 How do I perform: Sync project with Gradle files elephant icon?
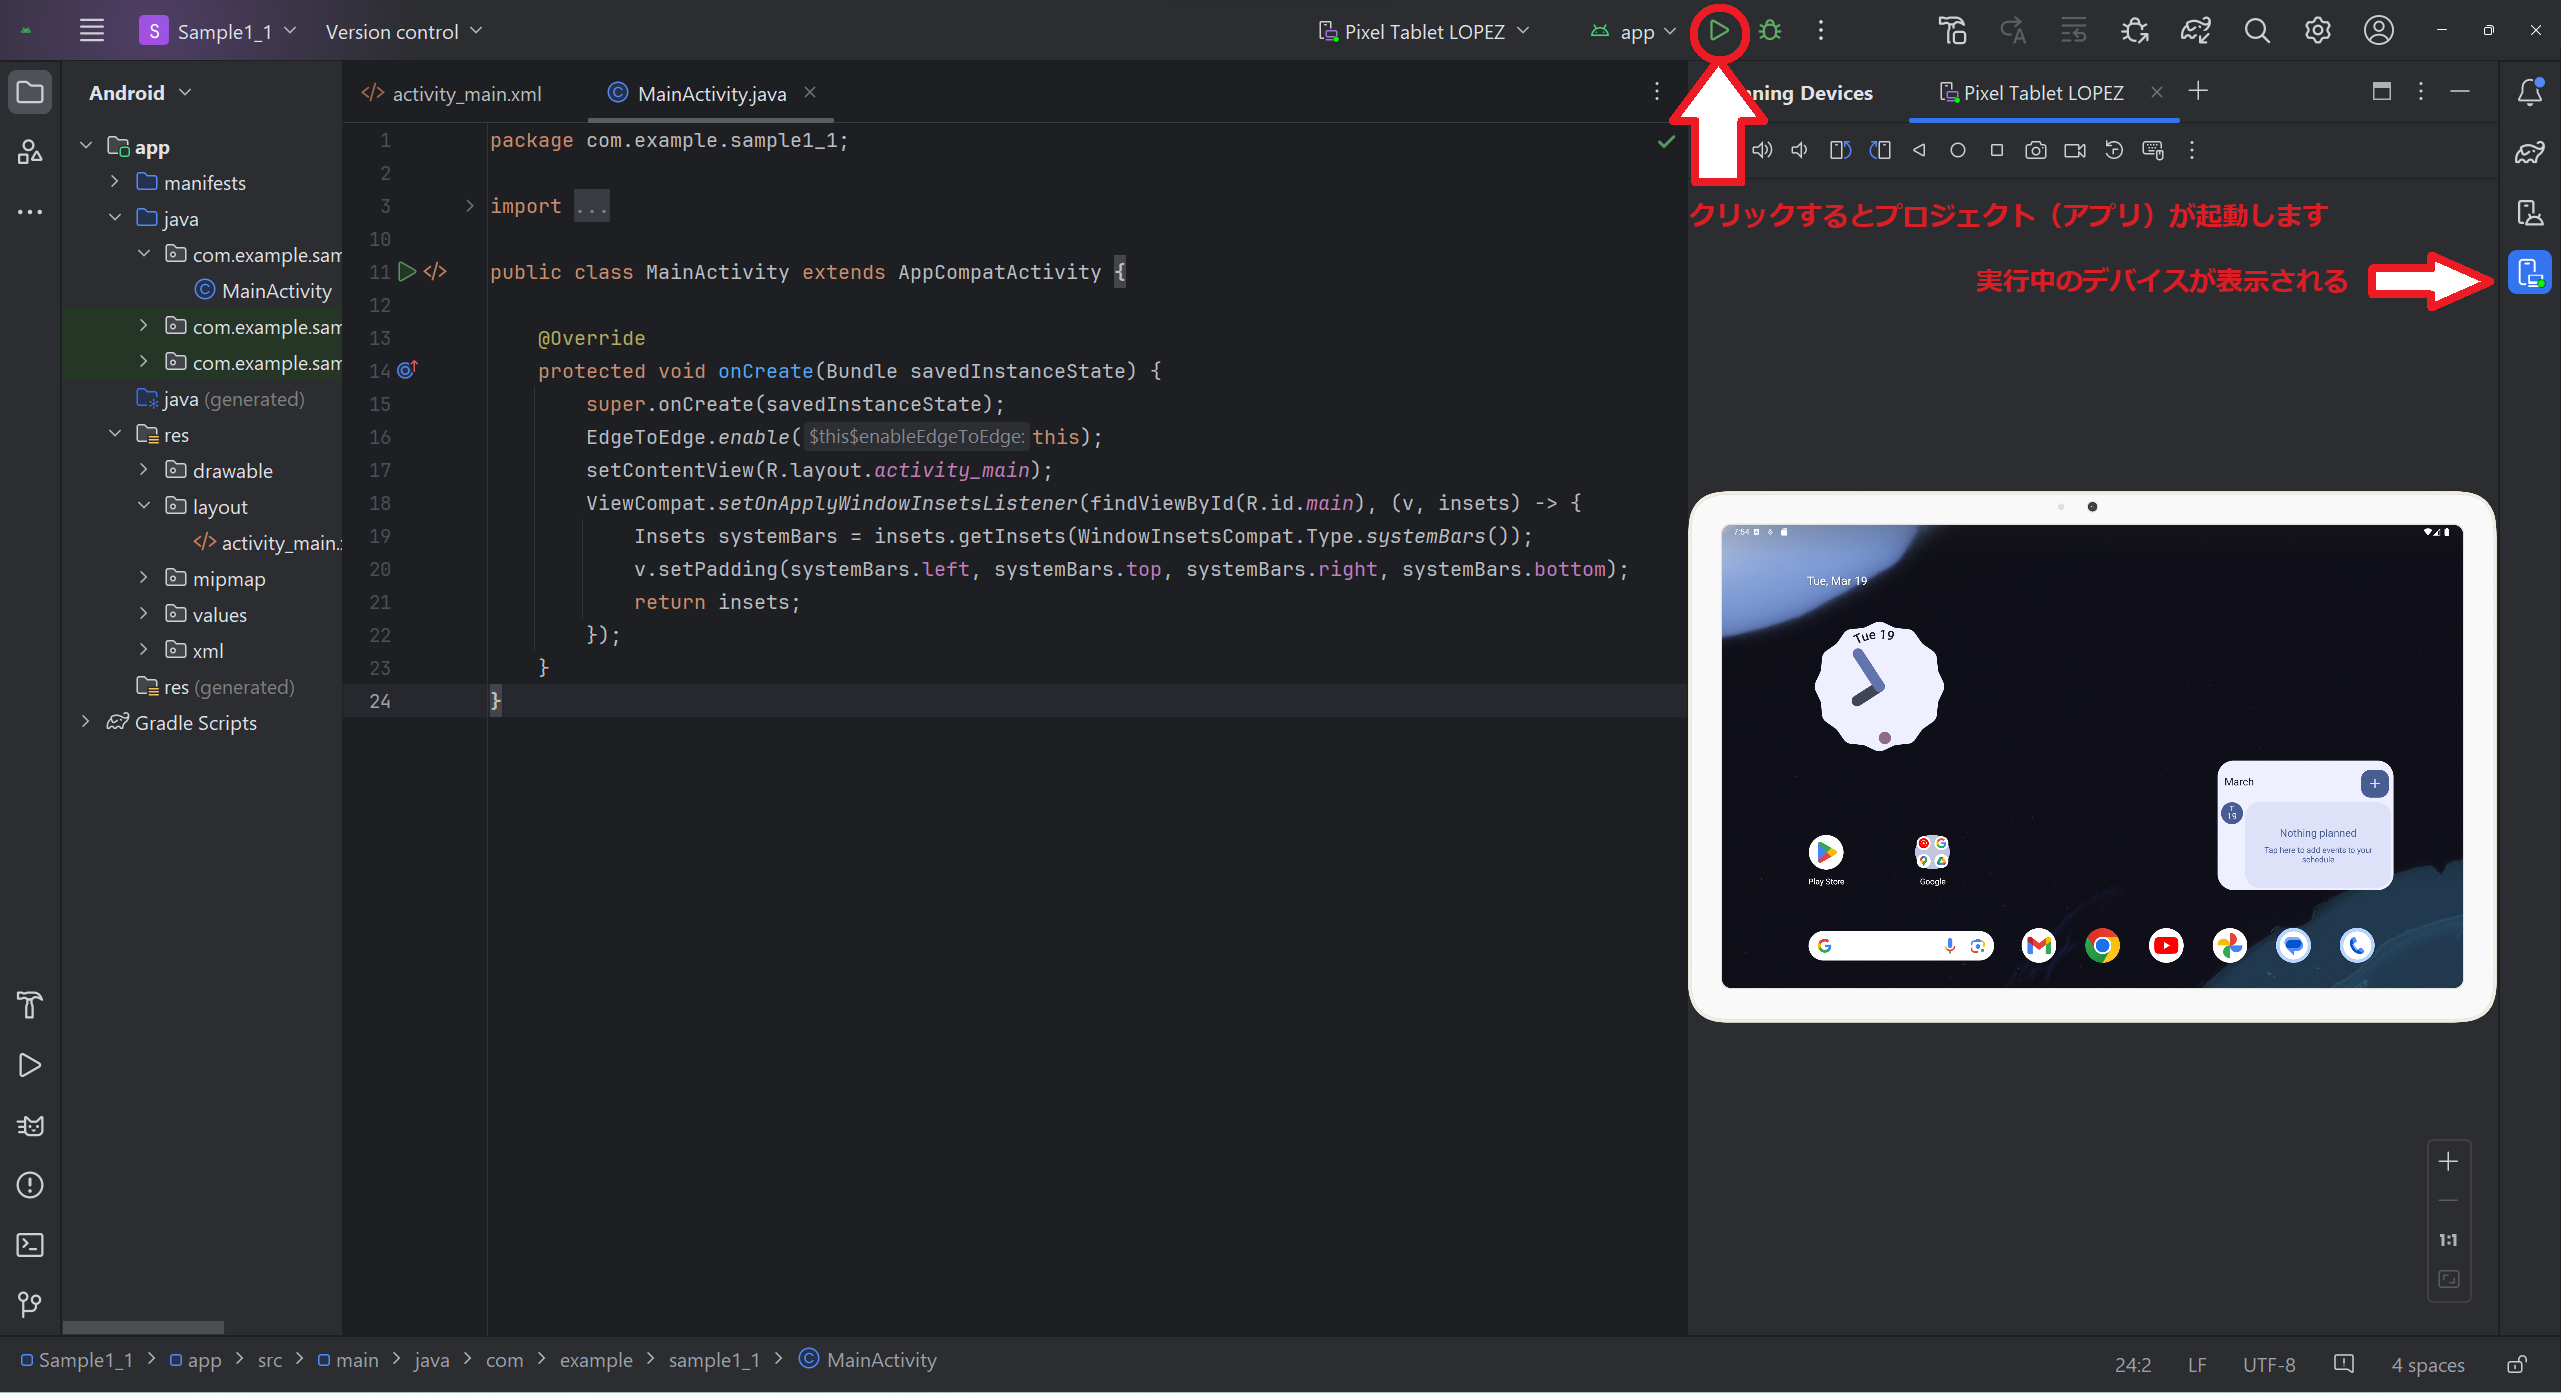click(2196, 31)
